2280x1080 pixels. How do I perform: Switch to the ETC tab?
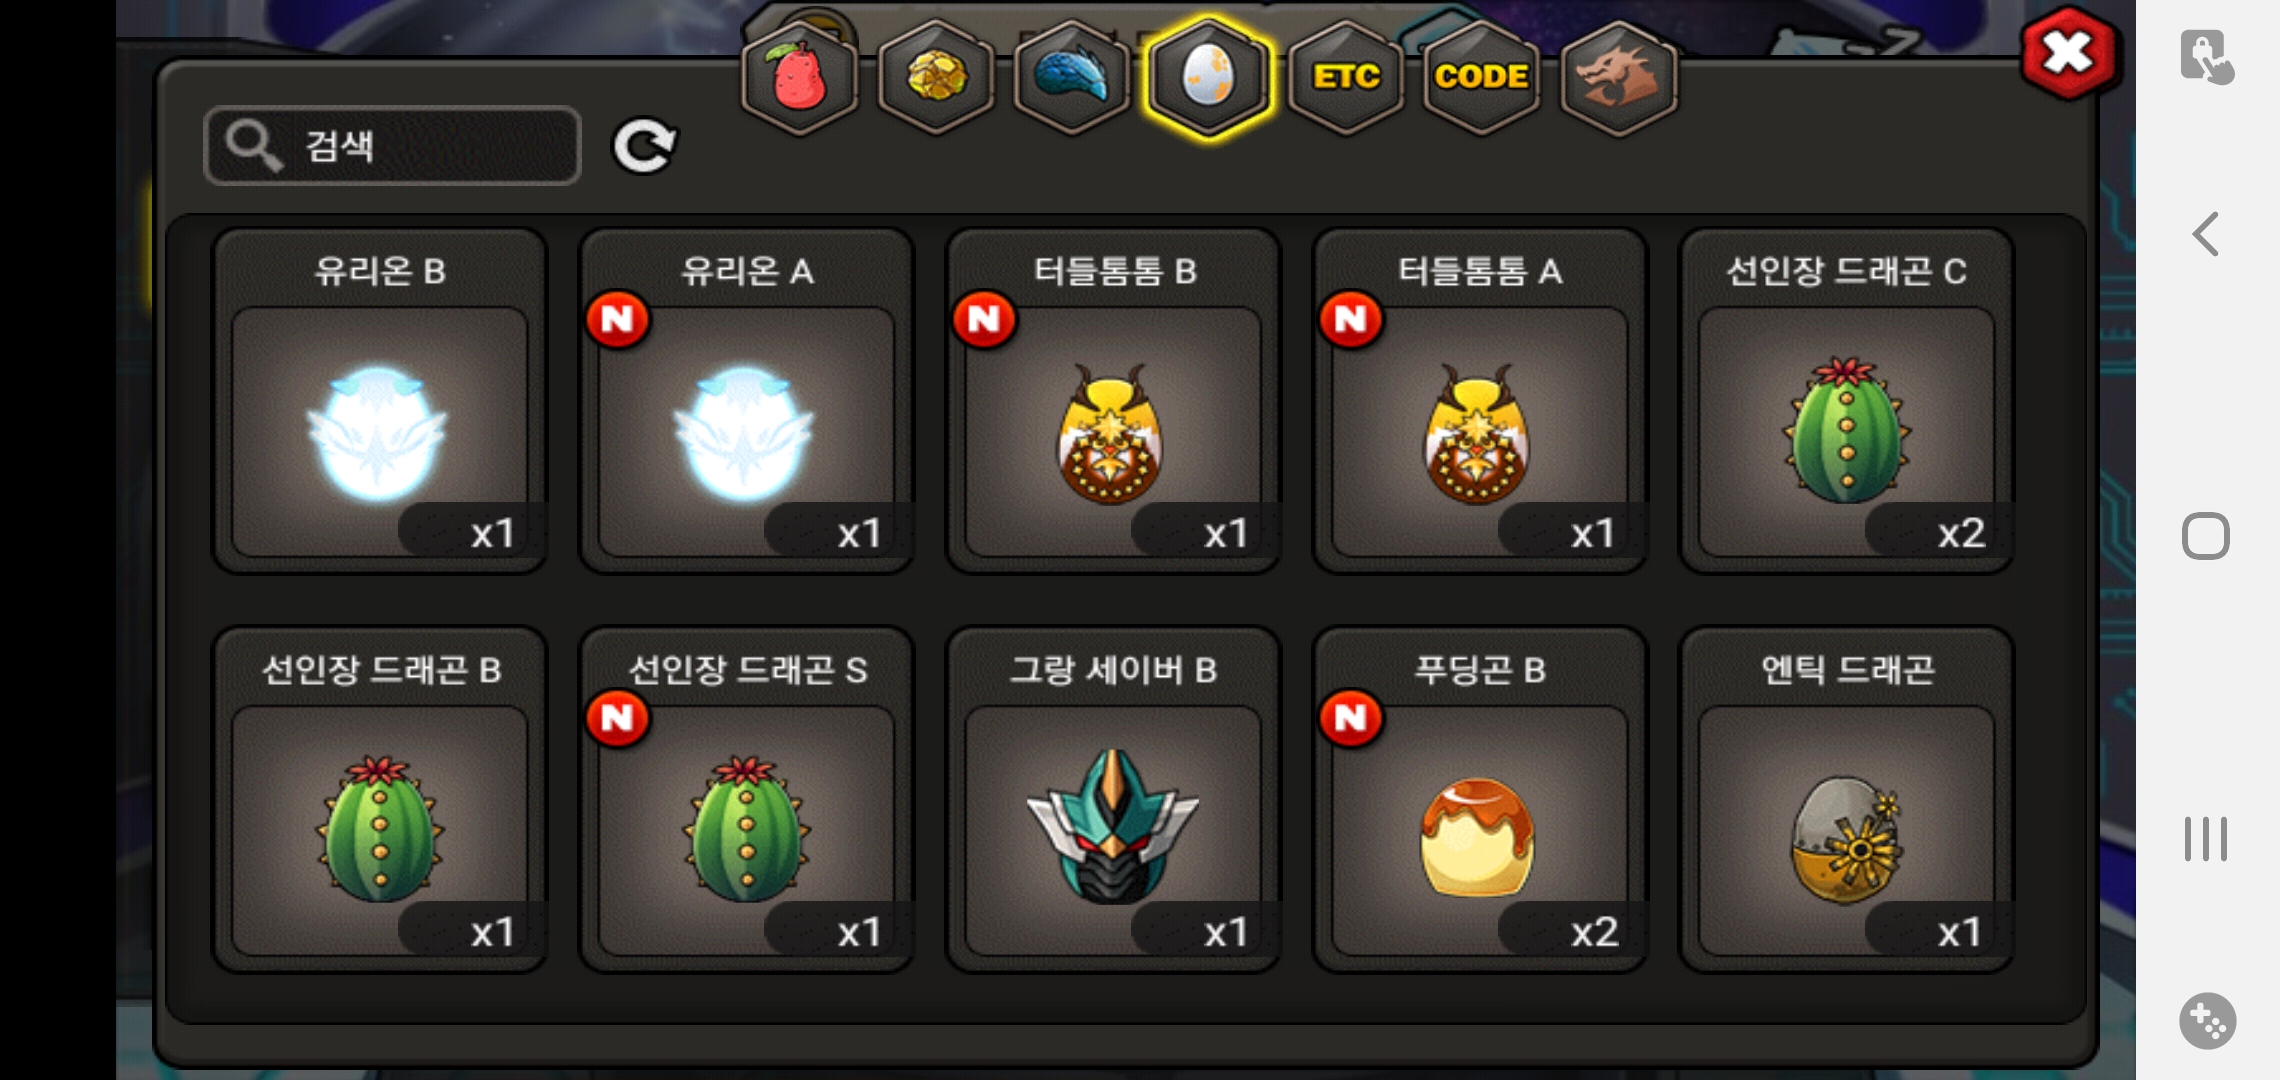1346,77
